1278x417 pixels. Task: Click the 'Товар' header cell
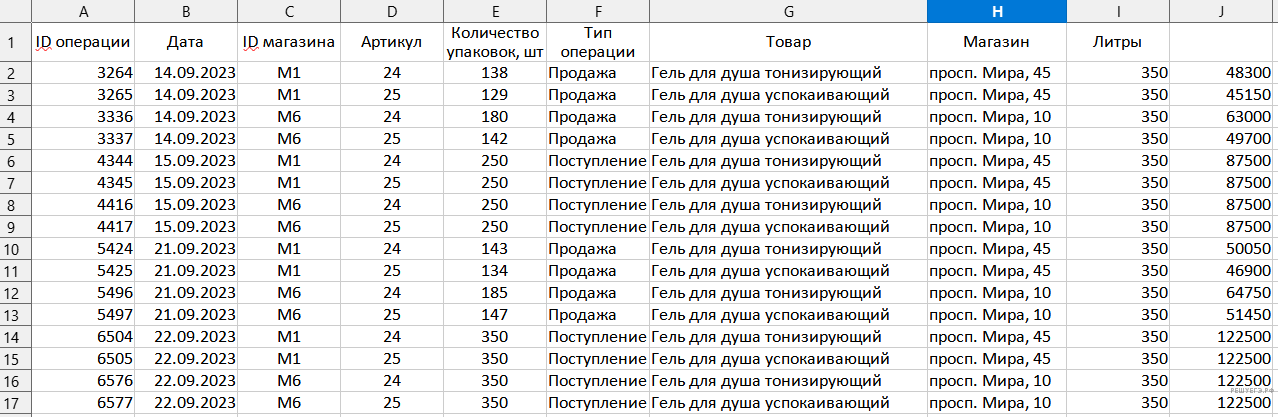coord(788,42)
